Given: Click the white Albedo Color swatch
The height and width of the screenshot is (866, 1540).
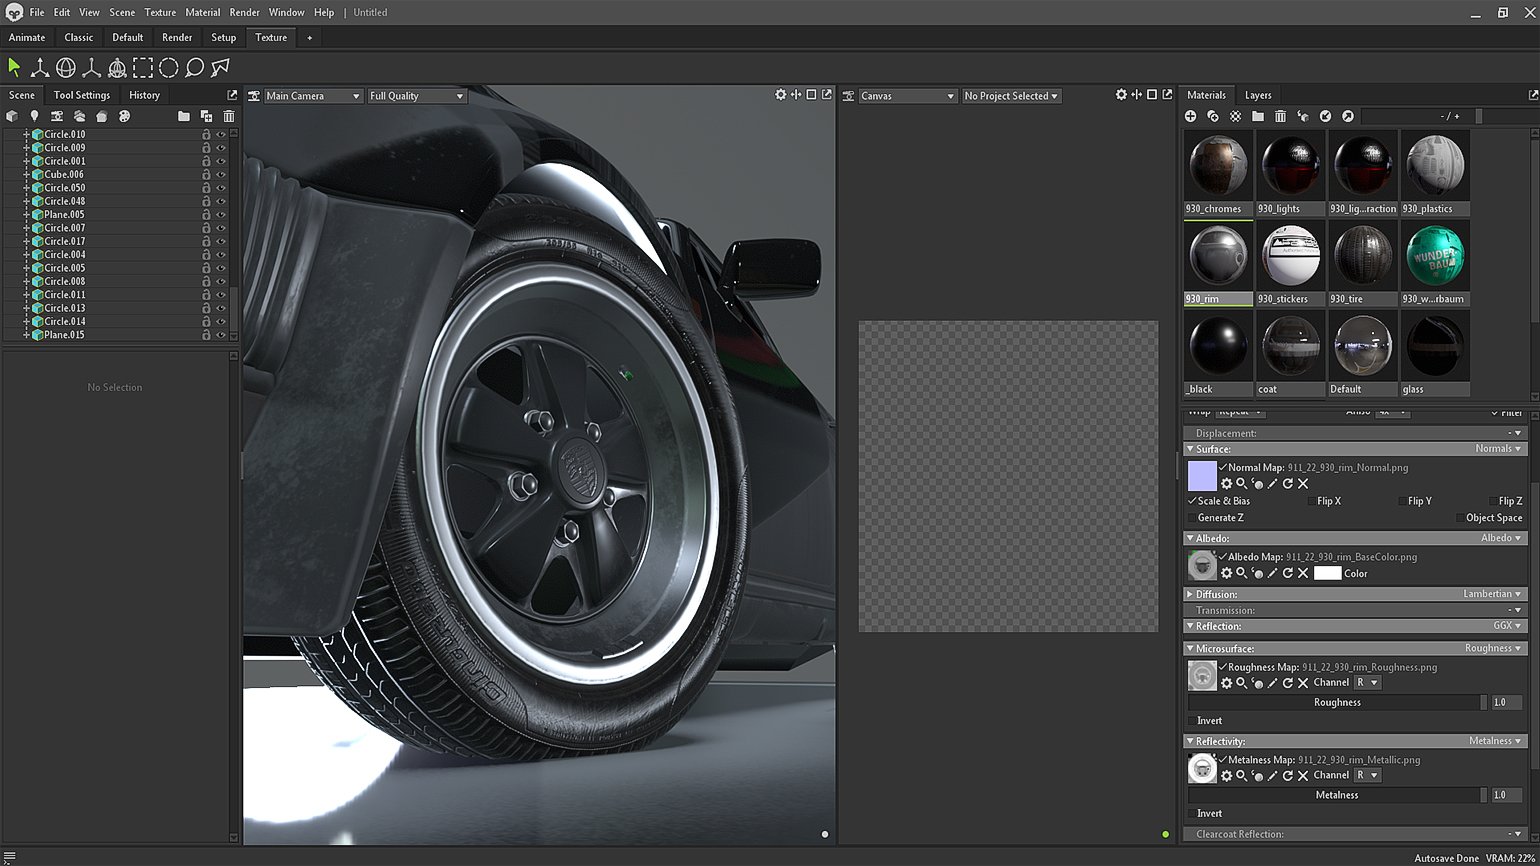Looking at the screenshot, I should click(1327, 574).
